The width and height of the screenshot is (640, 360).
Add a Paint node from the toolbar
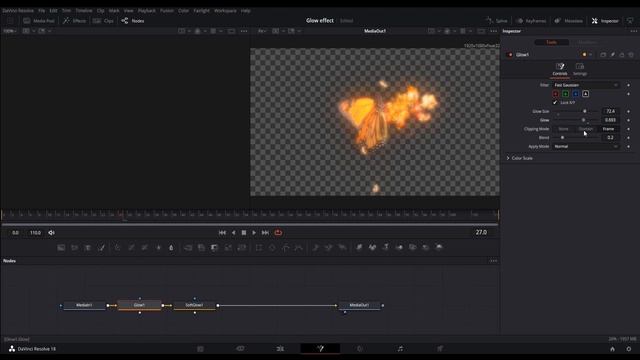point(101,247)
